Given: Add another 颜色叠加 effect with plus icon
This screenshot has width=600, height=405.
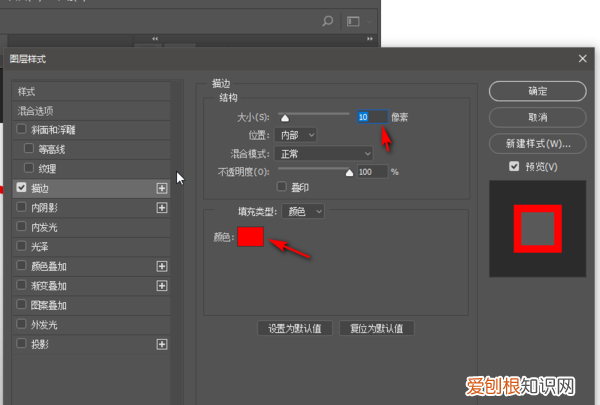Looking at the screenshot, I should (162, 266).
